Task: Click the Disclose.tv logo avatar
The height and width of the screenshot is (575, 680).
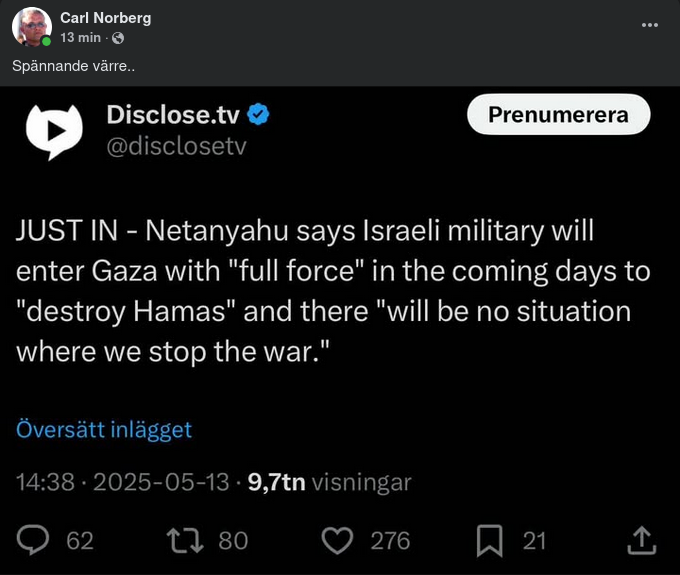Action: pos(54,129)
